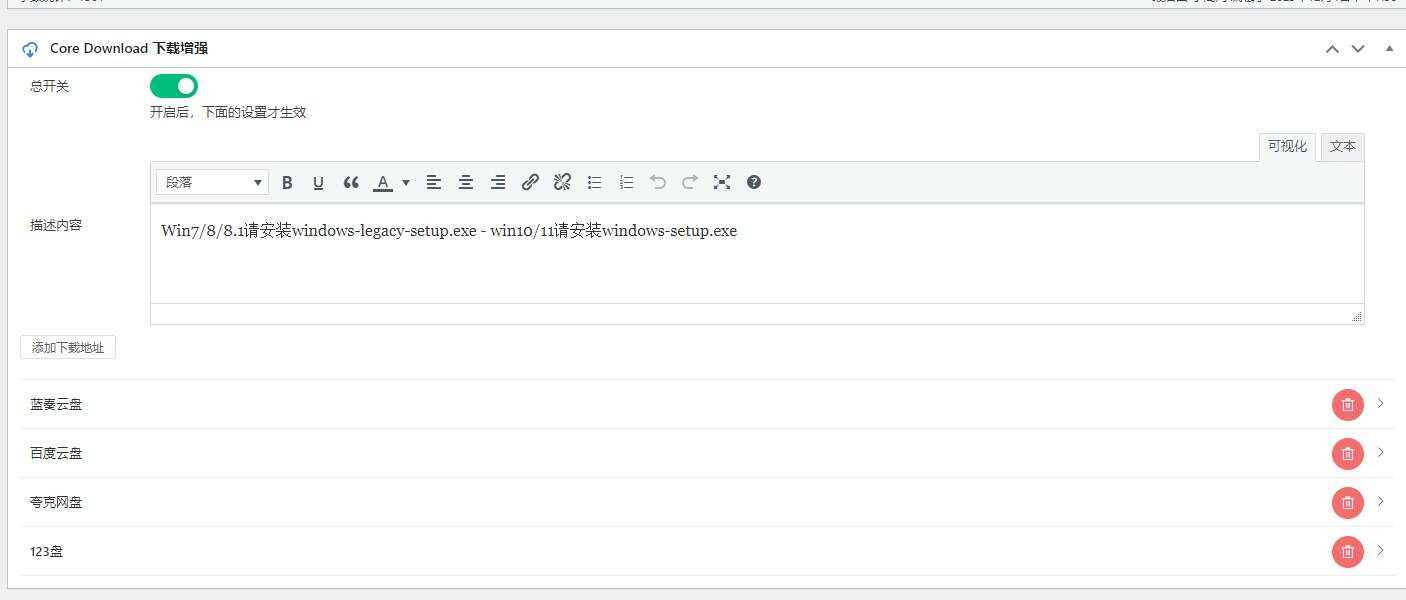Center align the text
This screenshot has width=1406, height=600.
coord(465,182)
